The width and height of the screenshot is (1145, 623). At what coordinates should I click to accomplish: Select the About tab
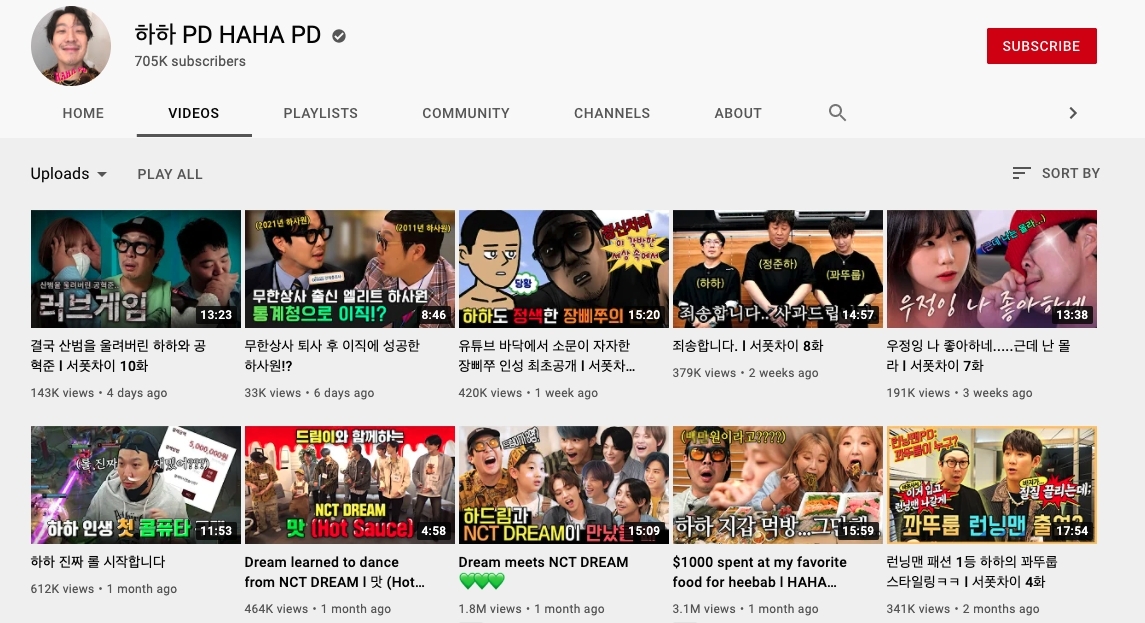click(x=738, y=113)
